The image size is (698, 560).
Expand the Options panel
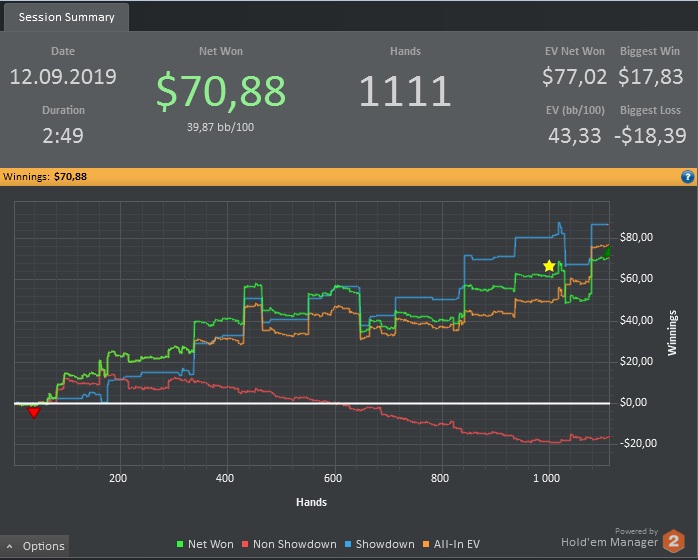click(x=35, y=546)
